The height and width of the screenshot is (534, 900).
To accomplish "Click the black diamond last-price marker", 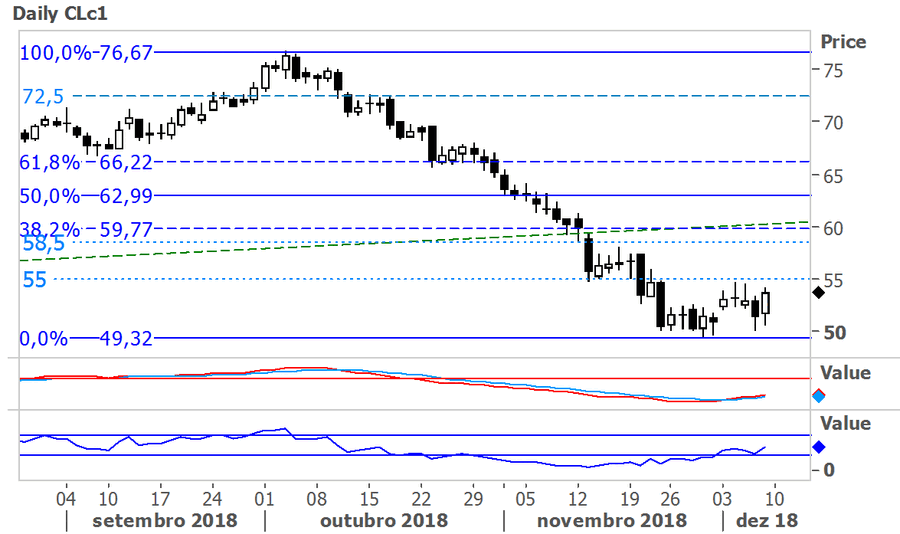I will 817,292.
